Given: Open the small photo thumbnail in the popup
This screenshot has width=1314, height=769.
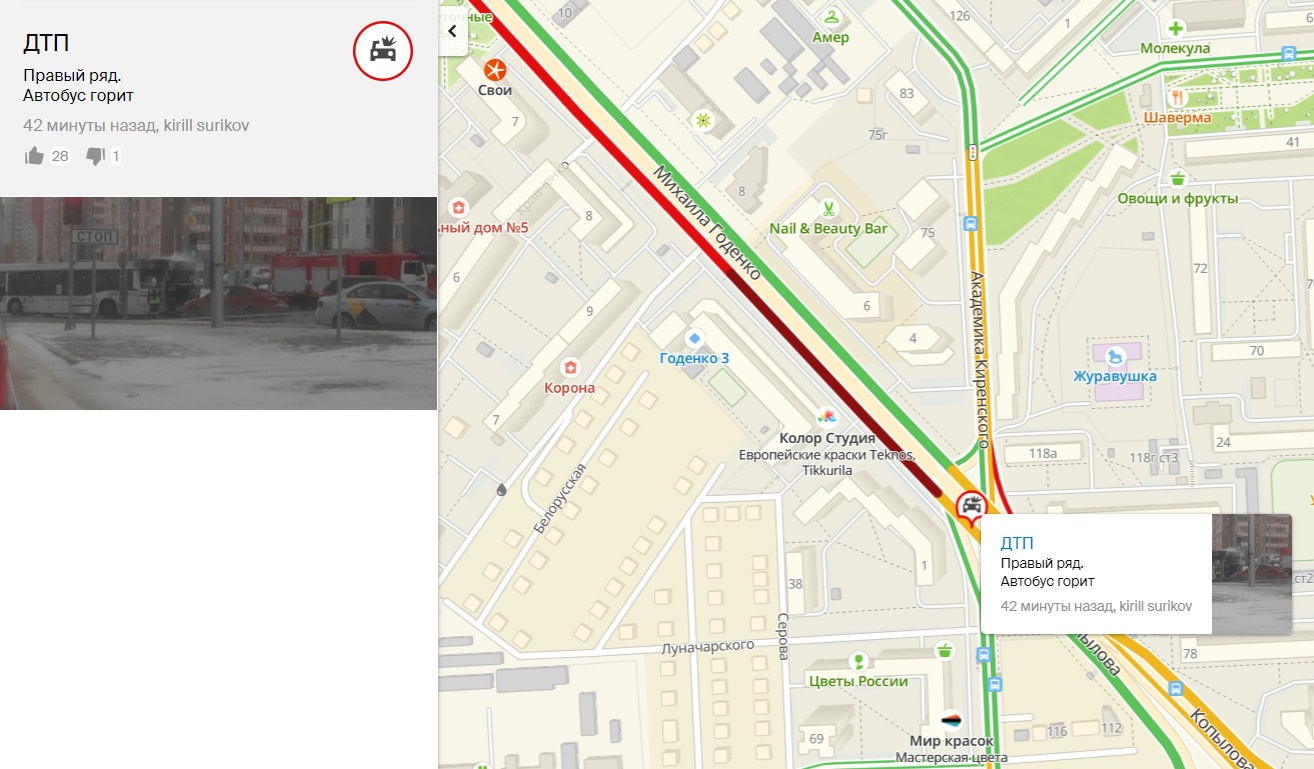Looking at the screenshot, I should click(x=1251, y=573).
